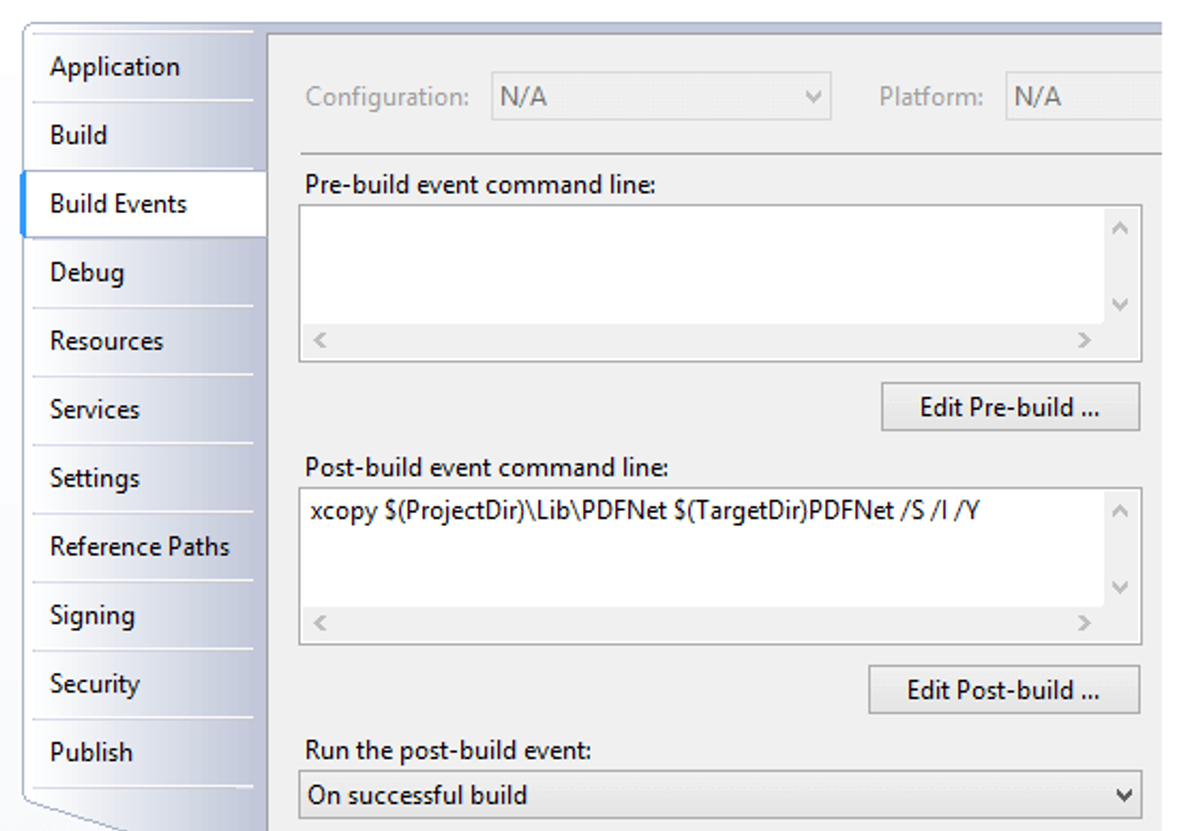Select the Debug tab
Viewport: 1200px width, 831px height.
[x=142, y=272]
